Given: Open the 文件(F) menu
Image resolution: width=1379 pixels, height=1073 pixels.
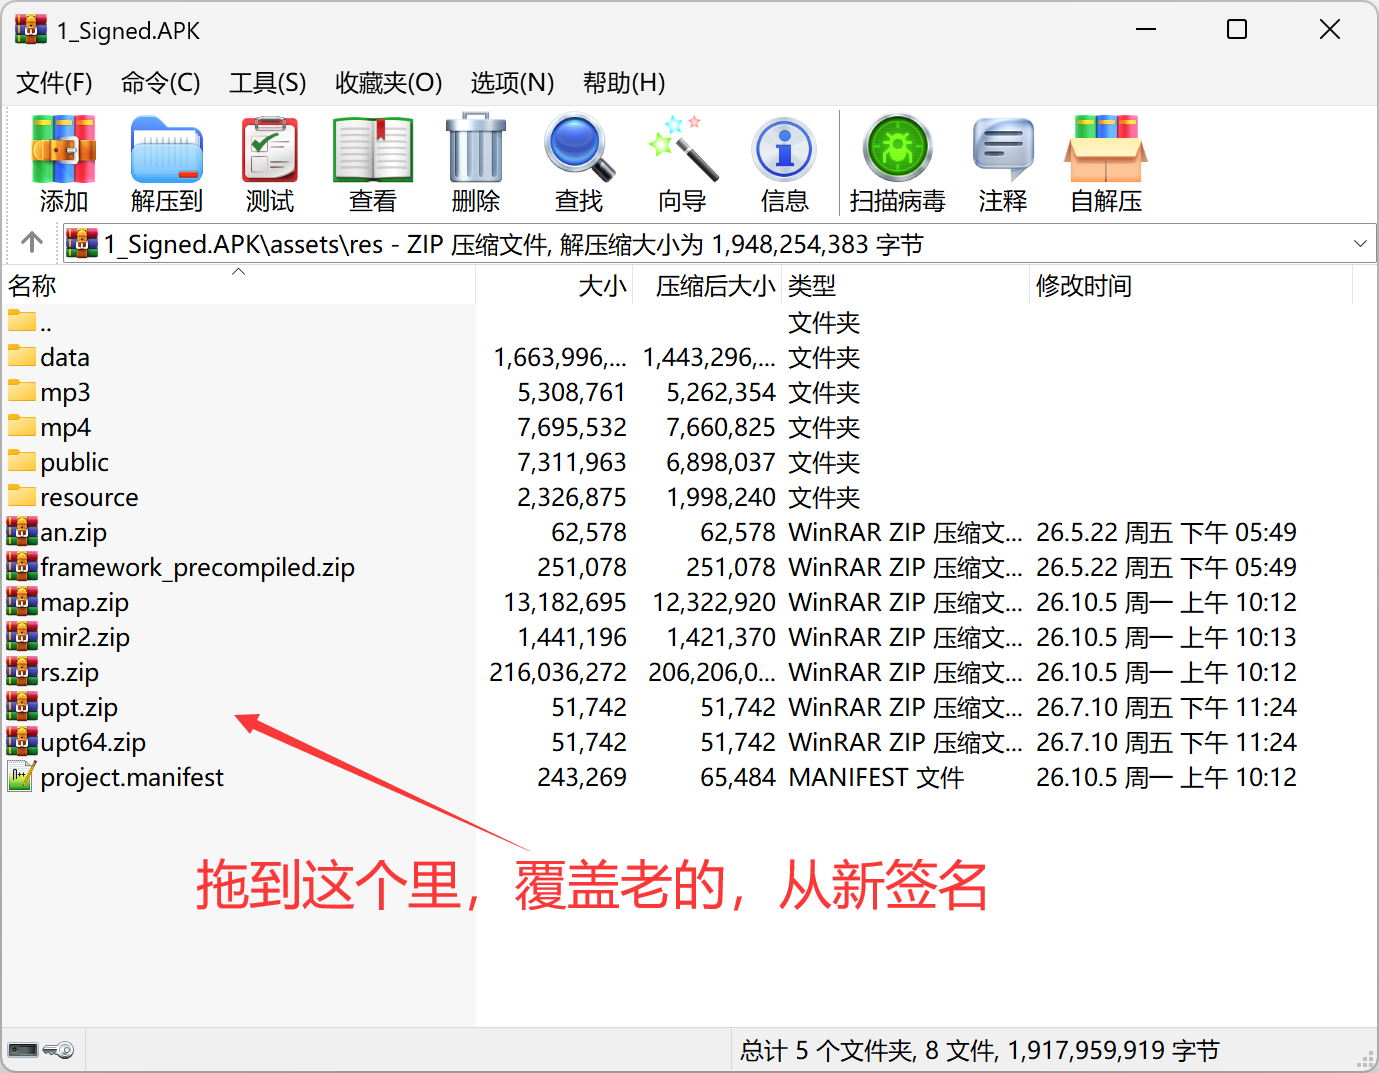Looking at the screenshot, I should [x=55, y=82].
